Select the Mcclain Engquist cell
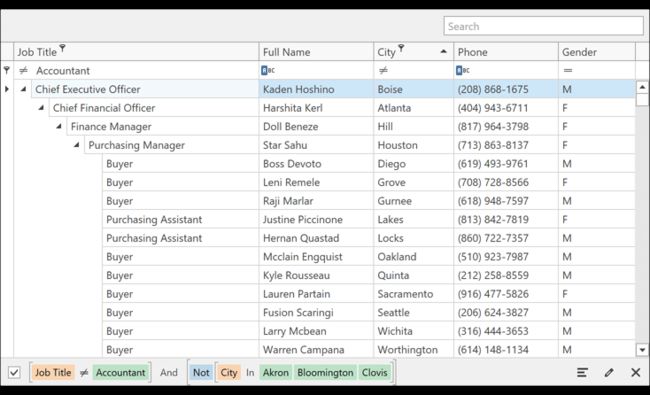 (x=316, y=257)
